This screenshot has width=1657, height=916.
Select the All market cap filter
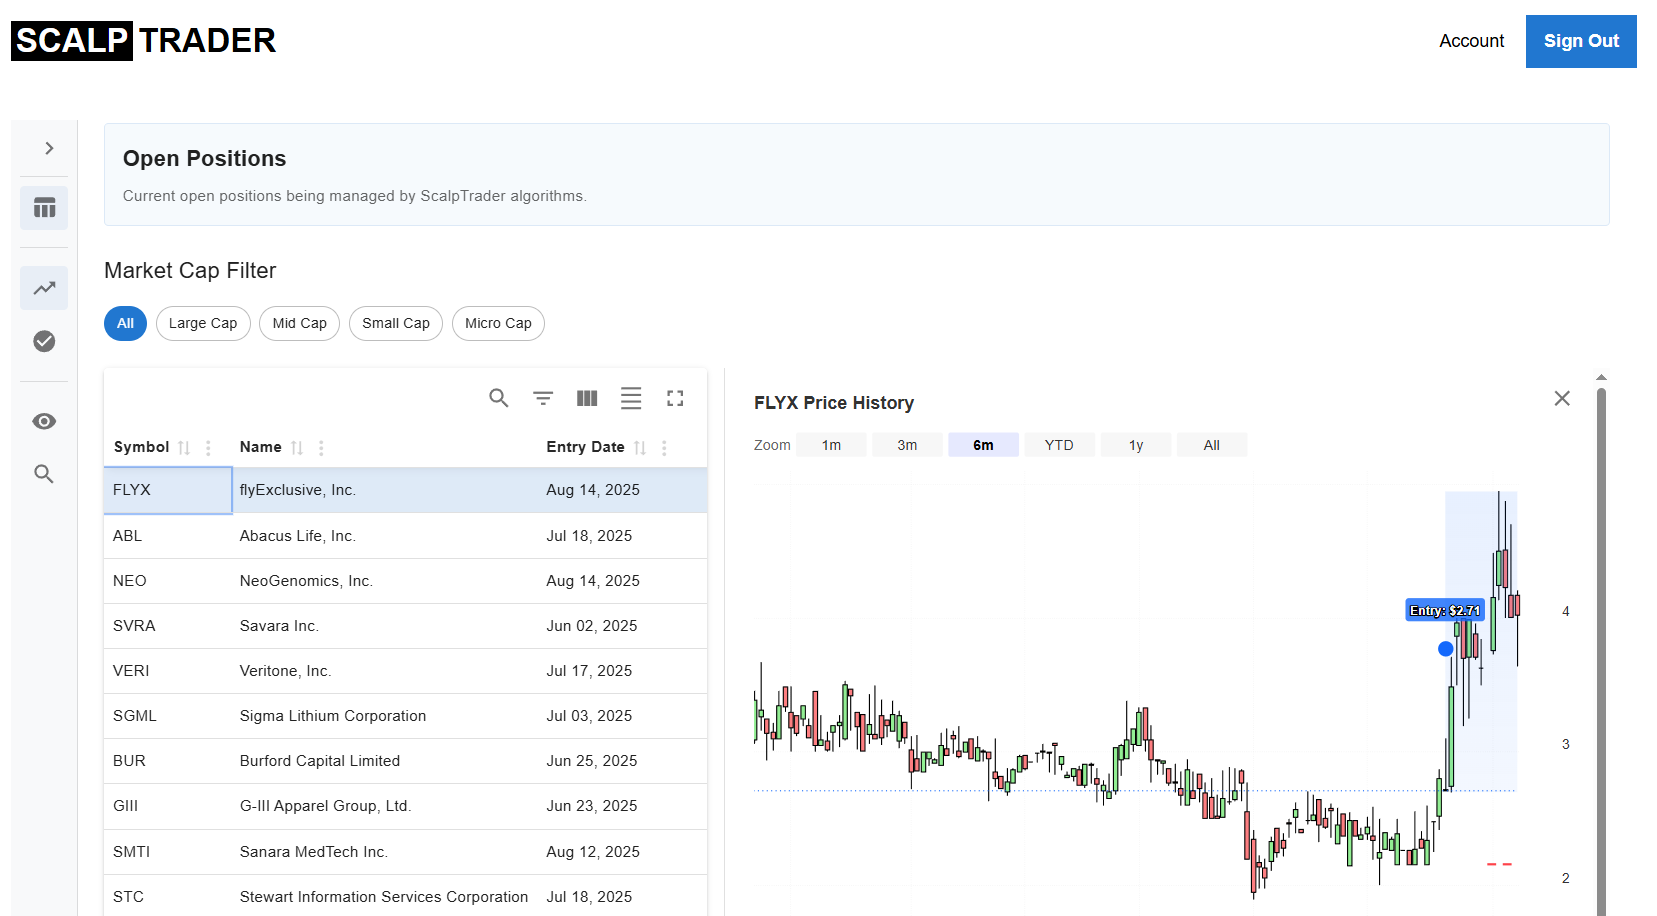tap(125, 323)
